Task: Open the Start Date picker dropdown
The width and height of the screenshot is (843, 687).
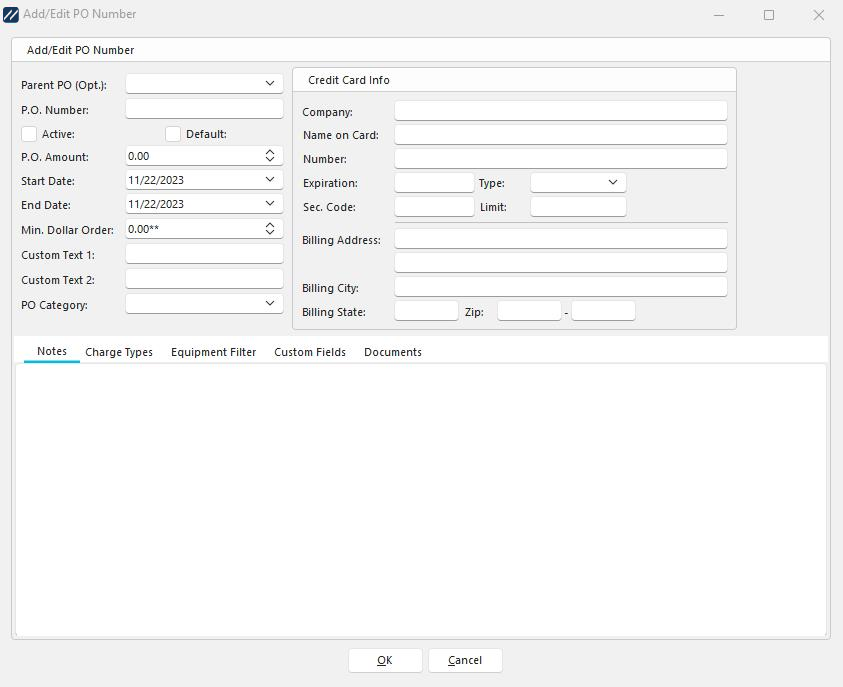Action: 270,180
